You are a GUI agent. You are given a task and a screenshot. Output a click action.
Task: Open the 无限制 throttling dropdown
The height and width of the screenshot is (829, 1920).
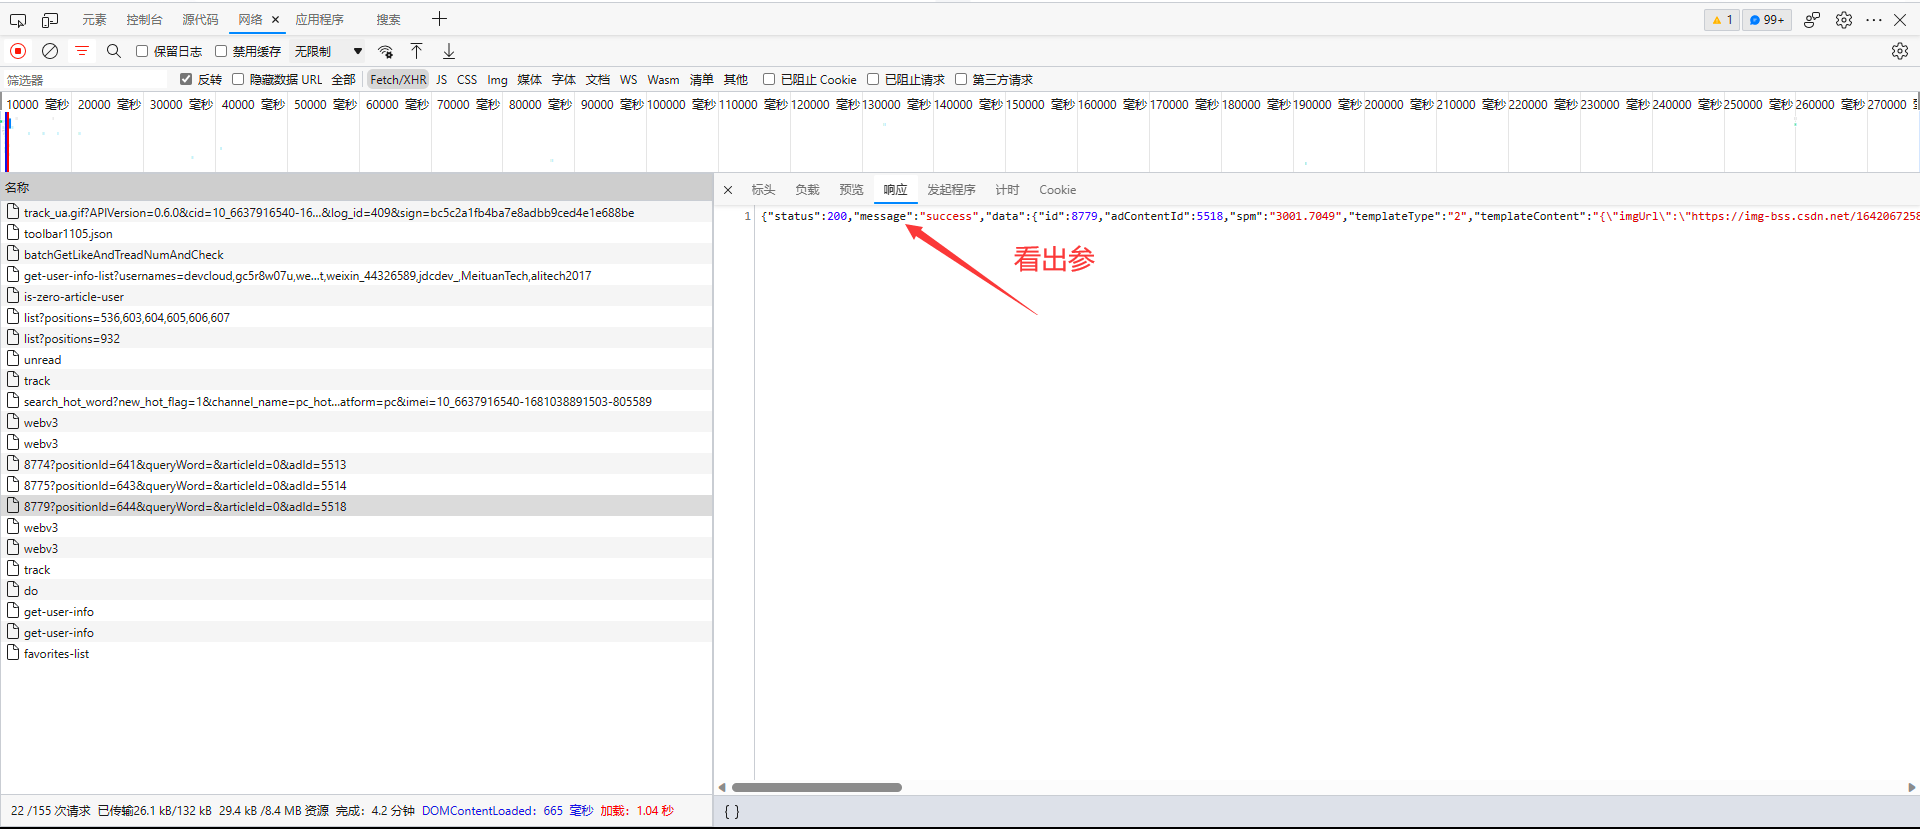[328, 51]
